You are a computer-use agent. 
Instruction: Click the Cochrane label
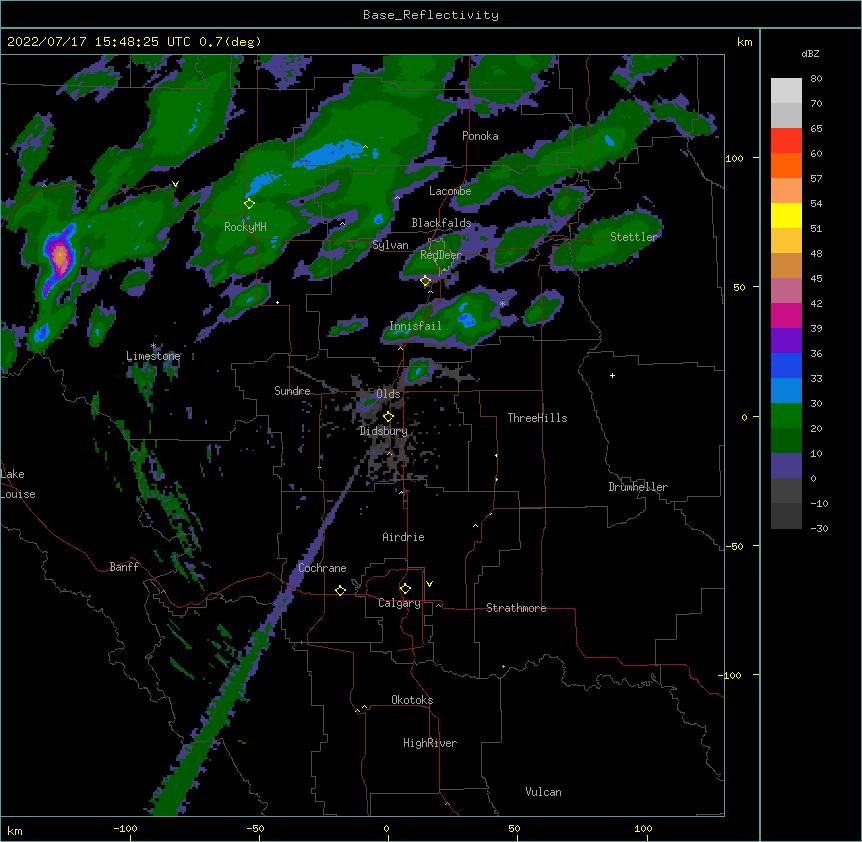tap(322, 568)
